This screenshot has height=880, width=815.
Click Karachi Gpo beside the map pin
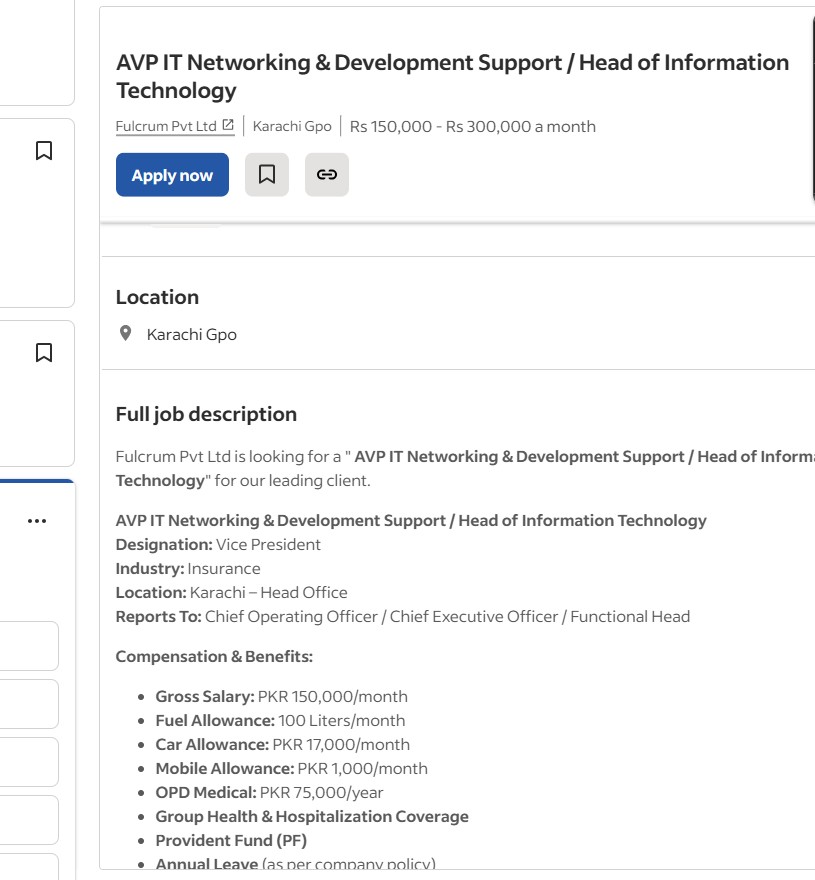(x=192, y=335)
